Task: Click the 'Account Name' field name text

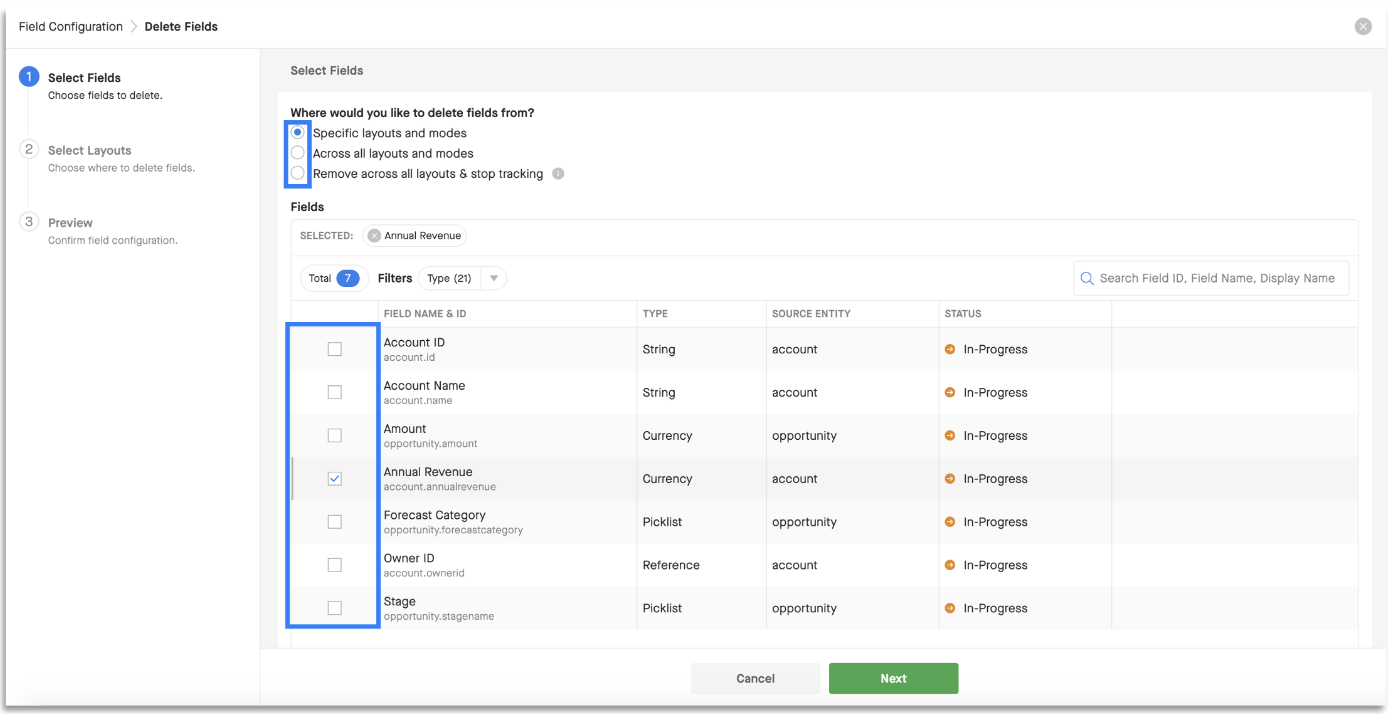Action: pos(424,385)
